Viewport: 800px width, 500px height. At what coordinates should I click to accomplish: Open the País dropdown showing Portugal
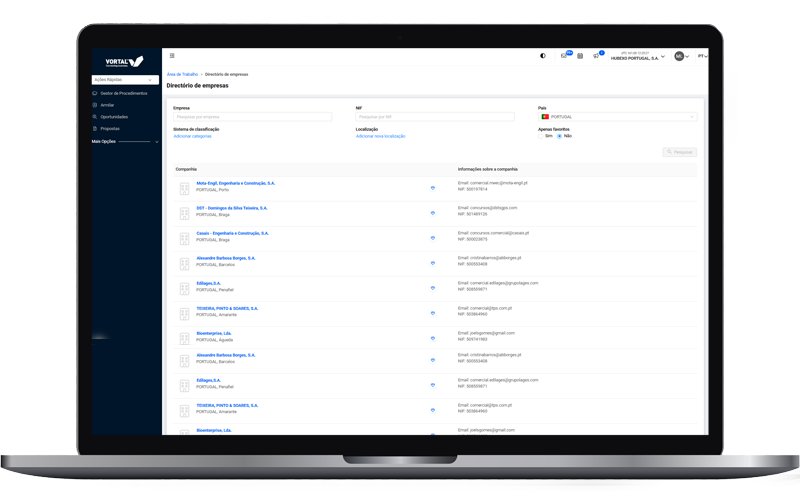coord(617,117)
